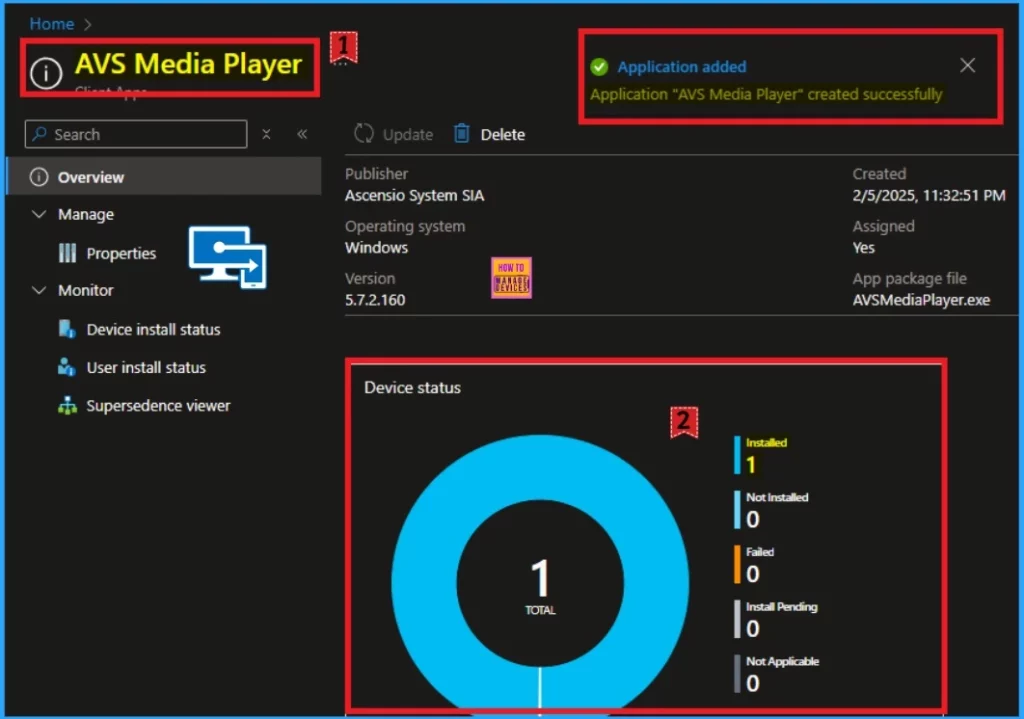Click the AVS Media Player info icon
This screenshot has height=719, width=1024.
(x=46, y=72)
